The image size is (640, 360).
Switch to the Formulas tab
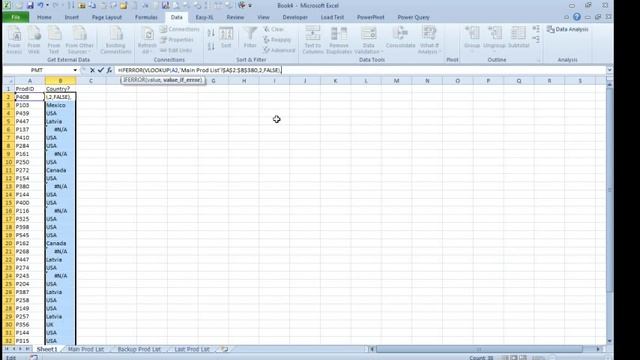pos(146,17)
